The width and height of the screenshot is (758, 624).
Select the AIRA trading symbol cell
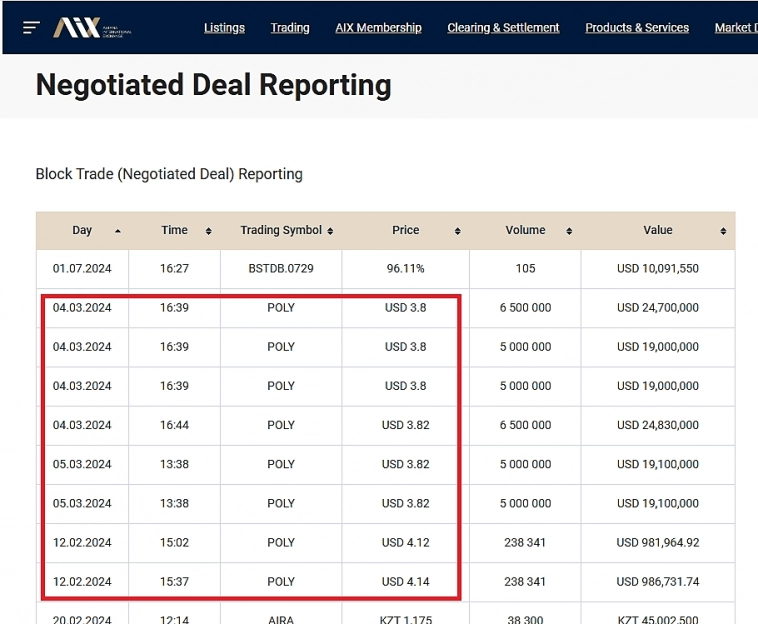pos(281,619)
